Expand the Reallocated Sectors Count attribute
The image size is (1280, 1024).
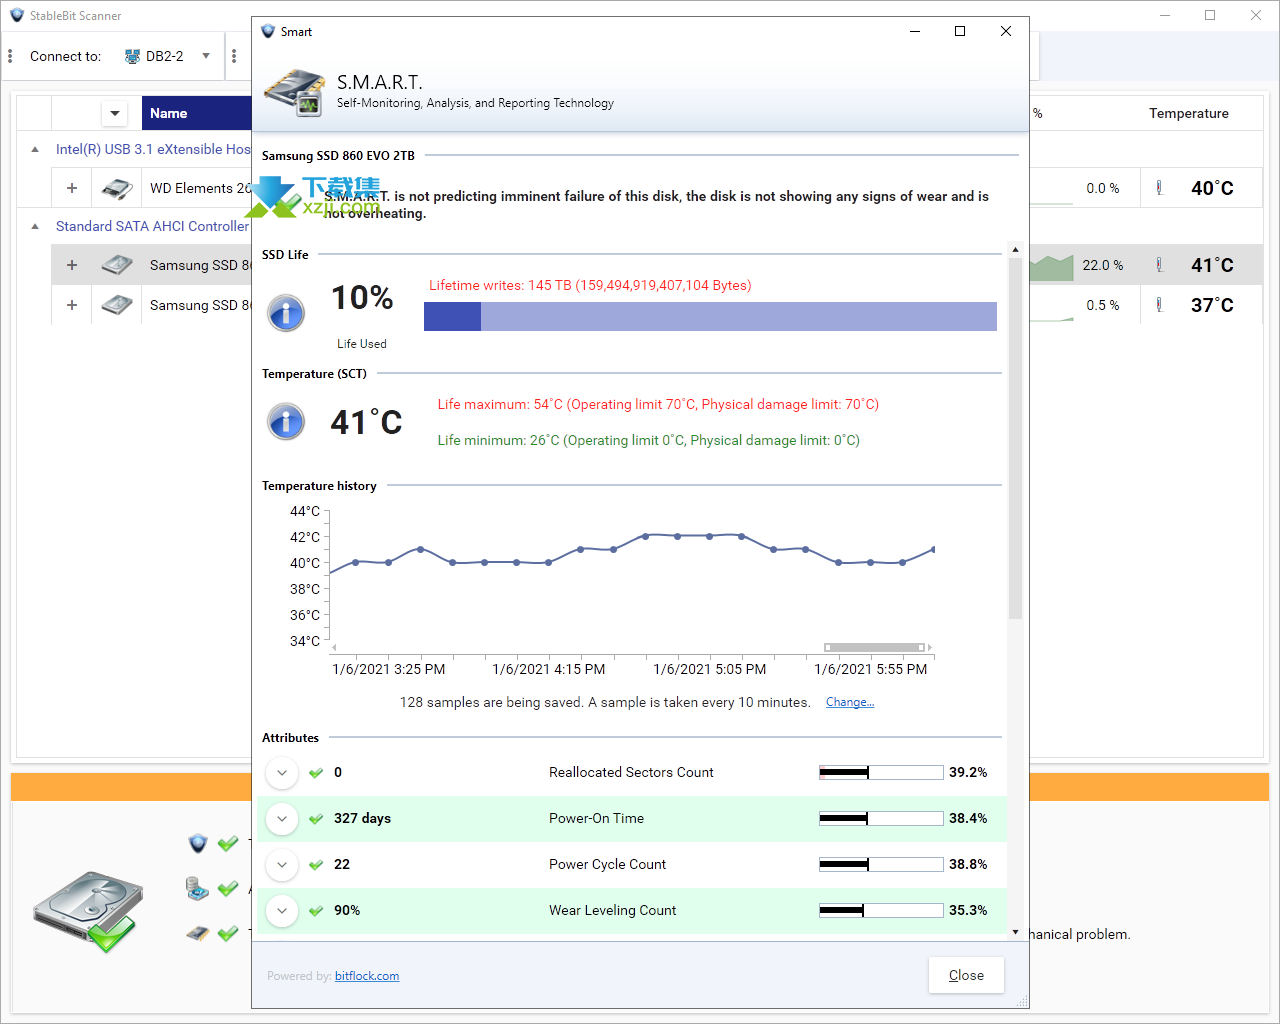(282, 773)
